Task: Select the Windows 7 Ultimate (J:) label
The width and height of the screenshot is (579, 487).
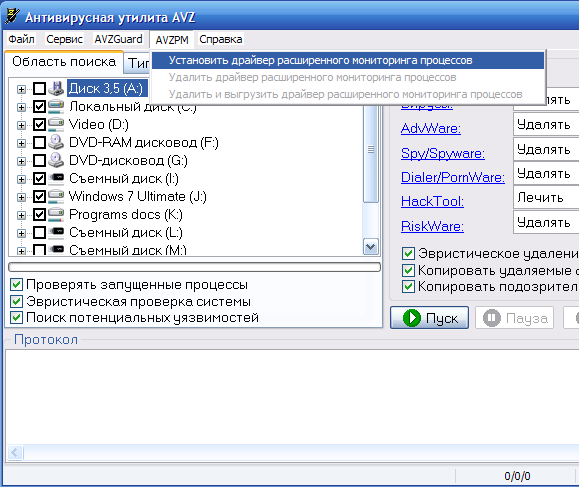Action: pos(138,196)
